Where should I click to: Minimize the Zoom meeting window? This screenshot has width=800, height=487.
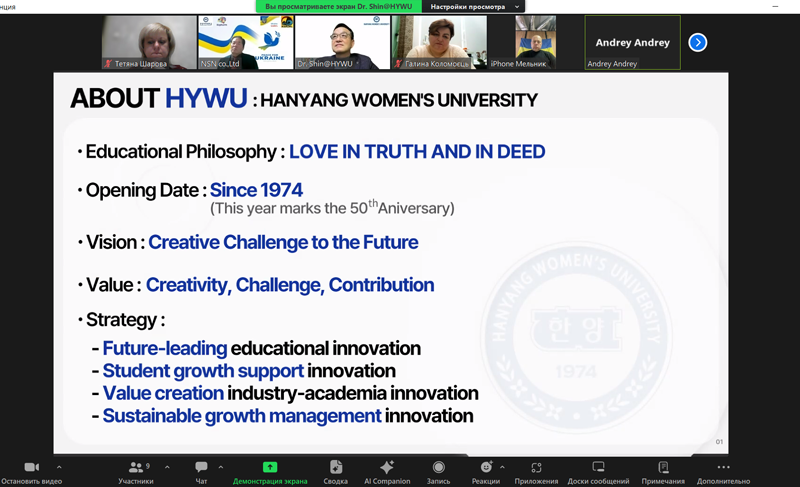[x=776, y=6]
